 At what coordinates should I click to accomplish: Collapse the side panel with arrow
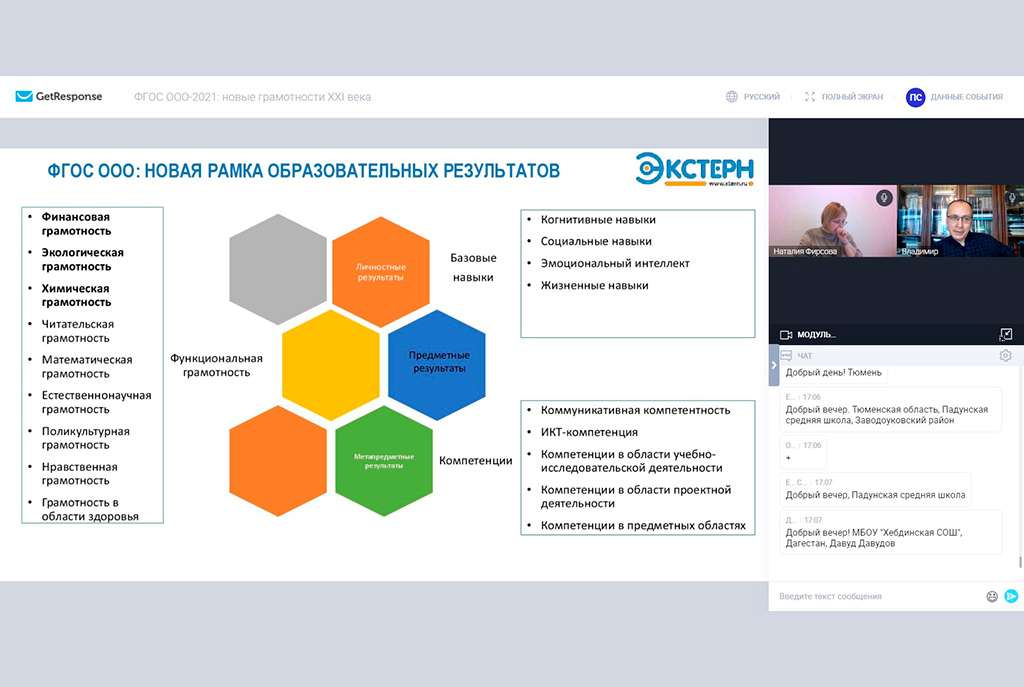(x=773, y=365)
